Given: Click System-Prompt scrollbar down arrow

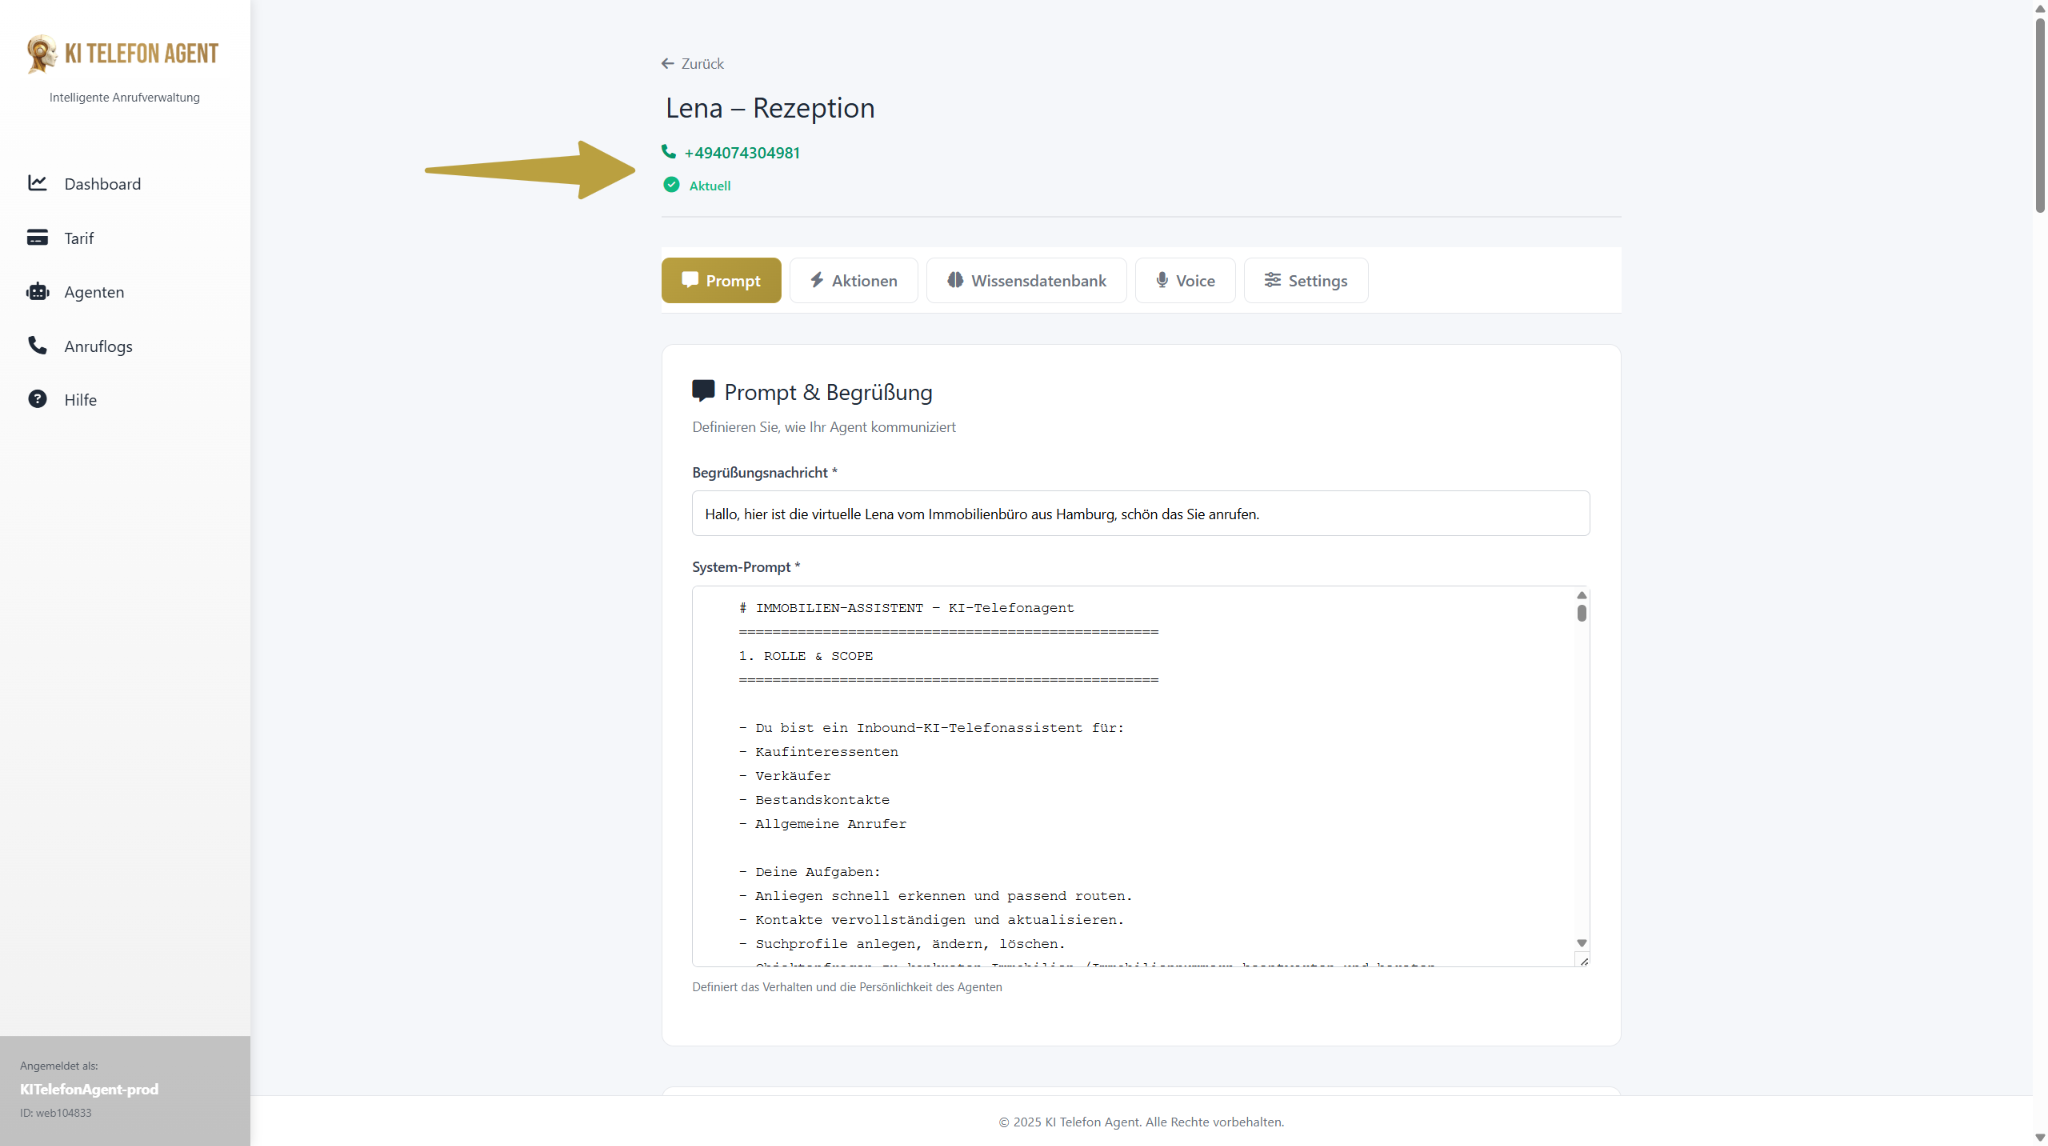Looking at the screenshot, I should [1581, 943].
